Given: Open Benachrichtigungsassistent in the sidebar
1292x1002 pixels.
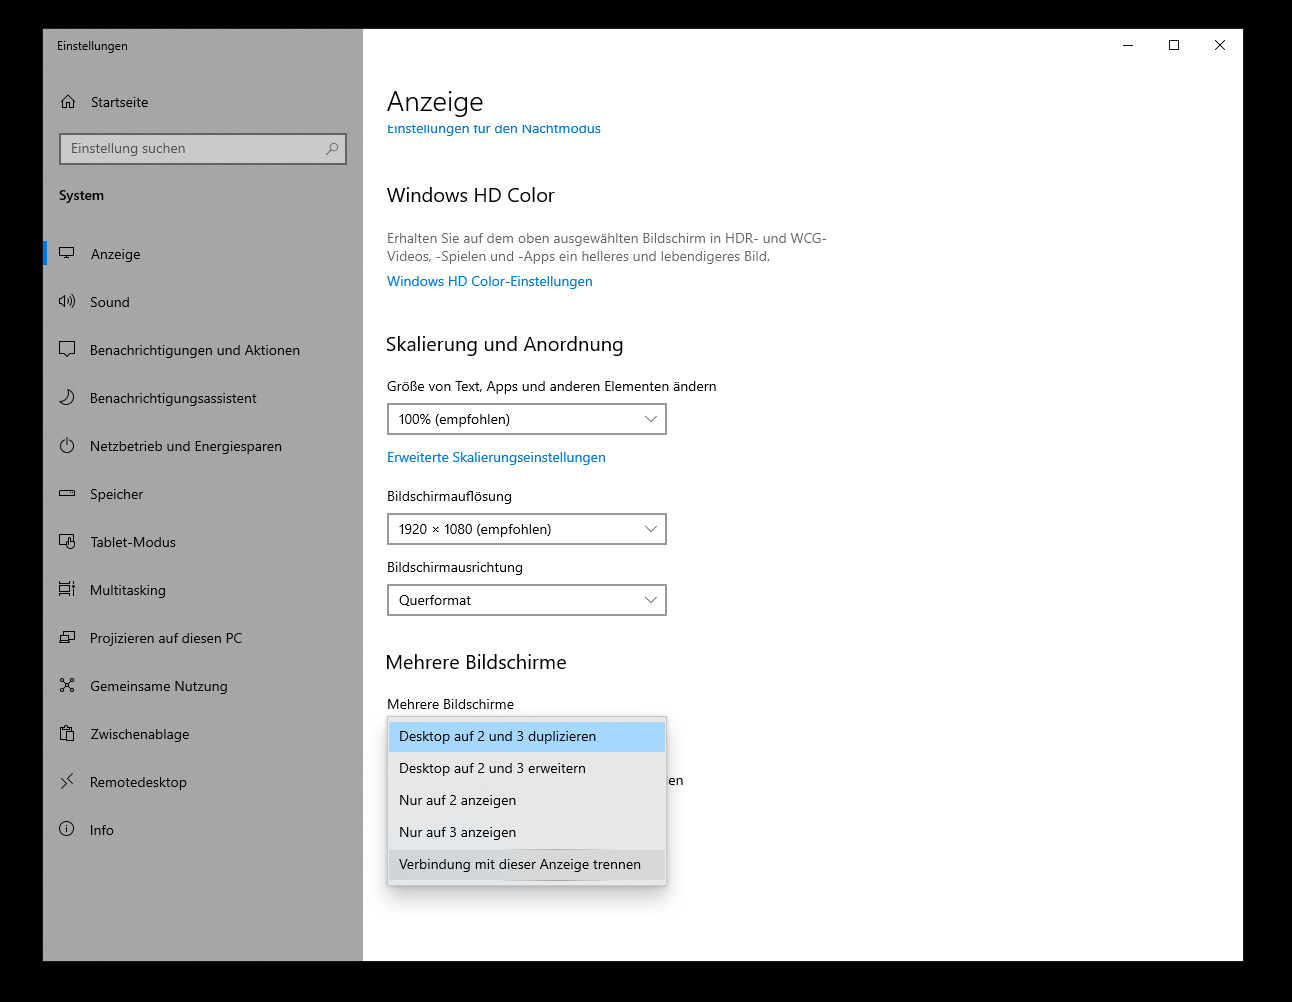Looking at the screenshot, I should point(203,398).
